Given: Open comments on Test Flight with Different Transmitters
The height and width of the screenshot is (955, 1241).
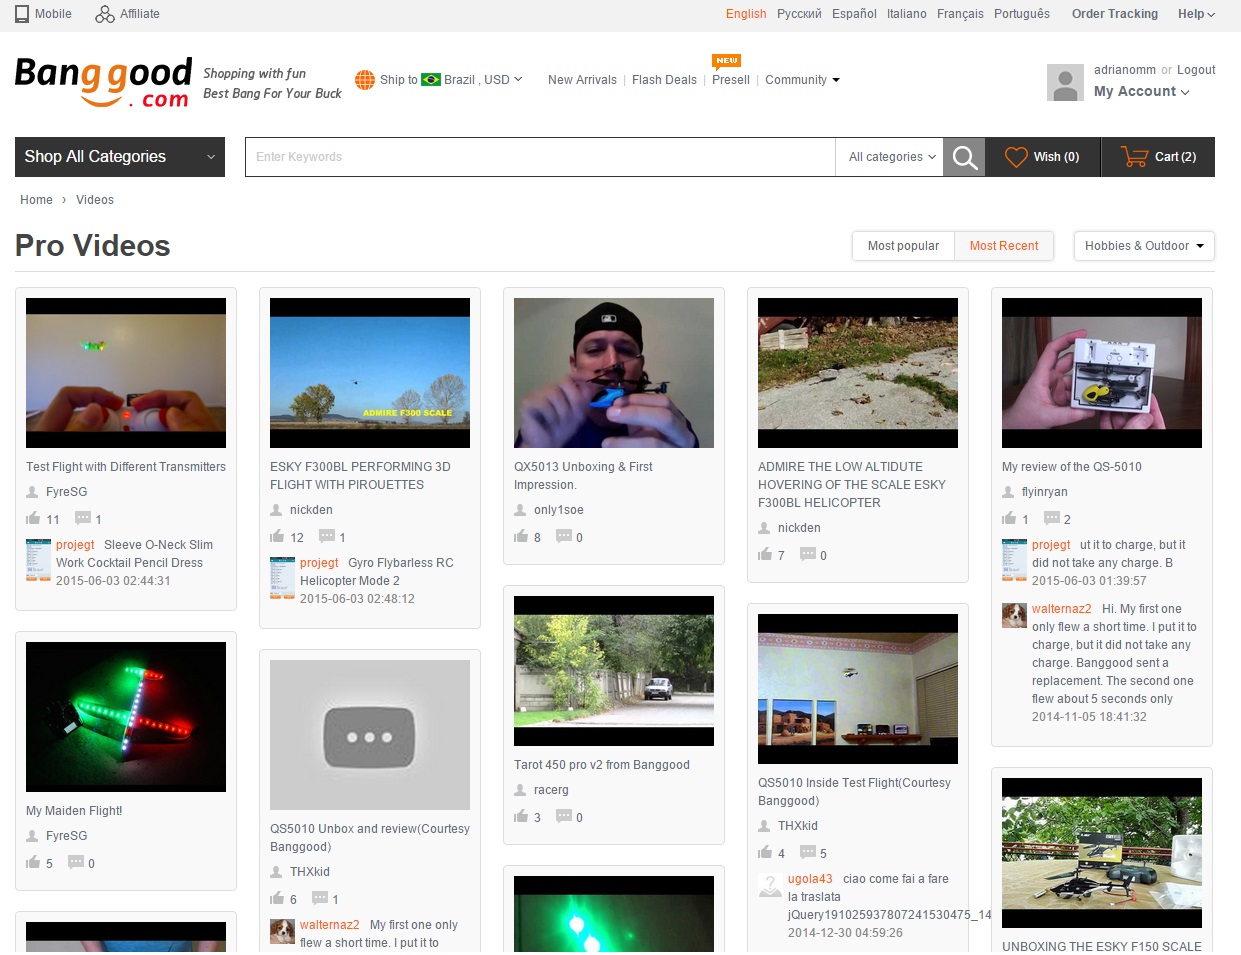Looking at the screenshot, I should coord(83,519).
